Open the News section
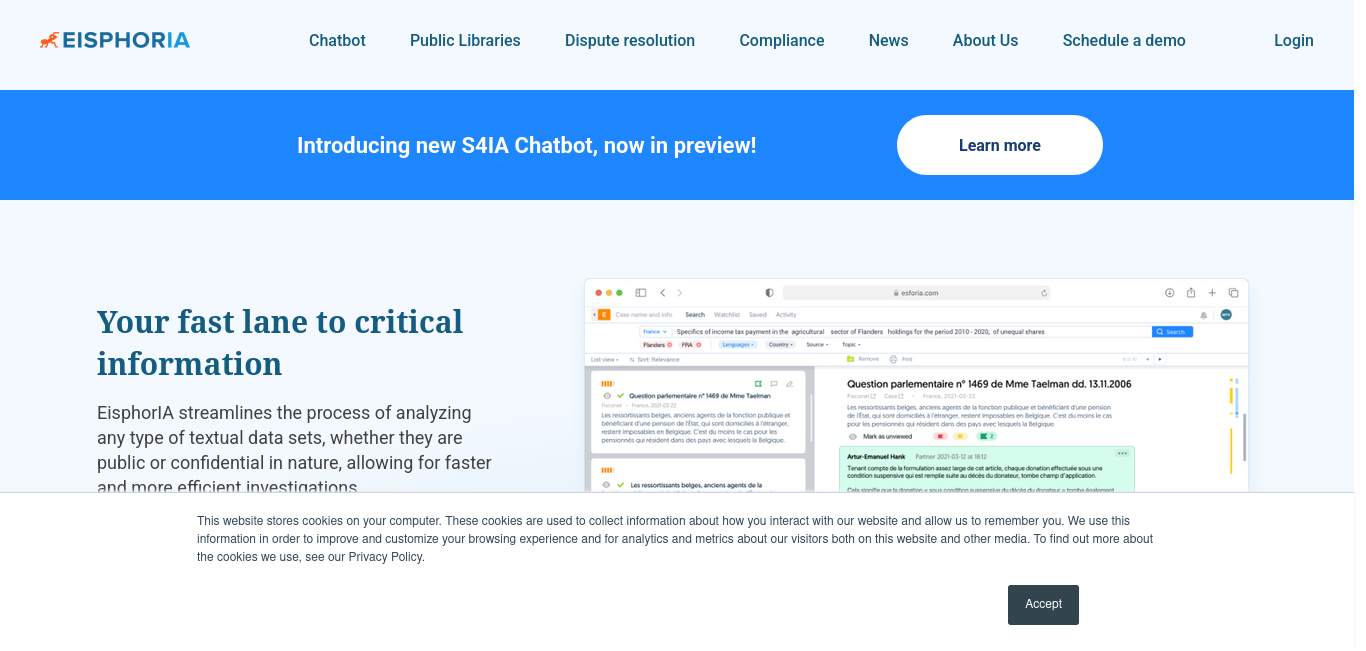1366x651 pixels. coord(889,41)
